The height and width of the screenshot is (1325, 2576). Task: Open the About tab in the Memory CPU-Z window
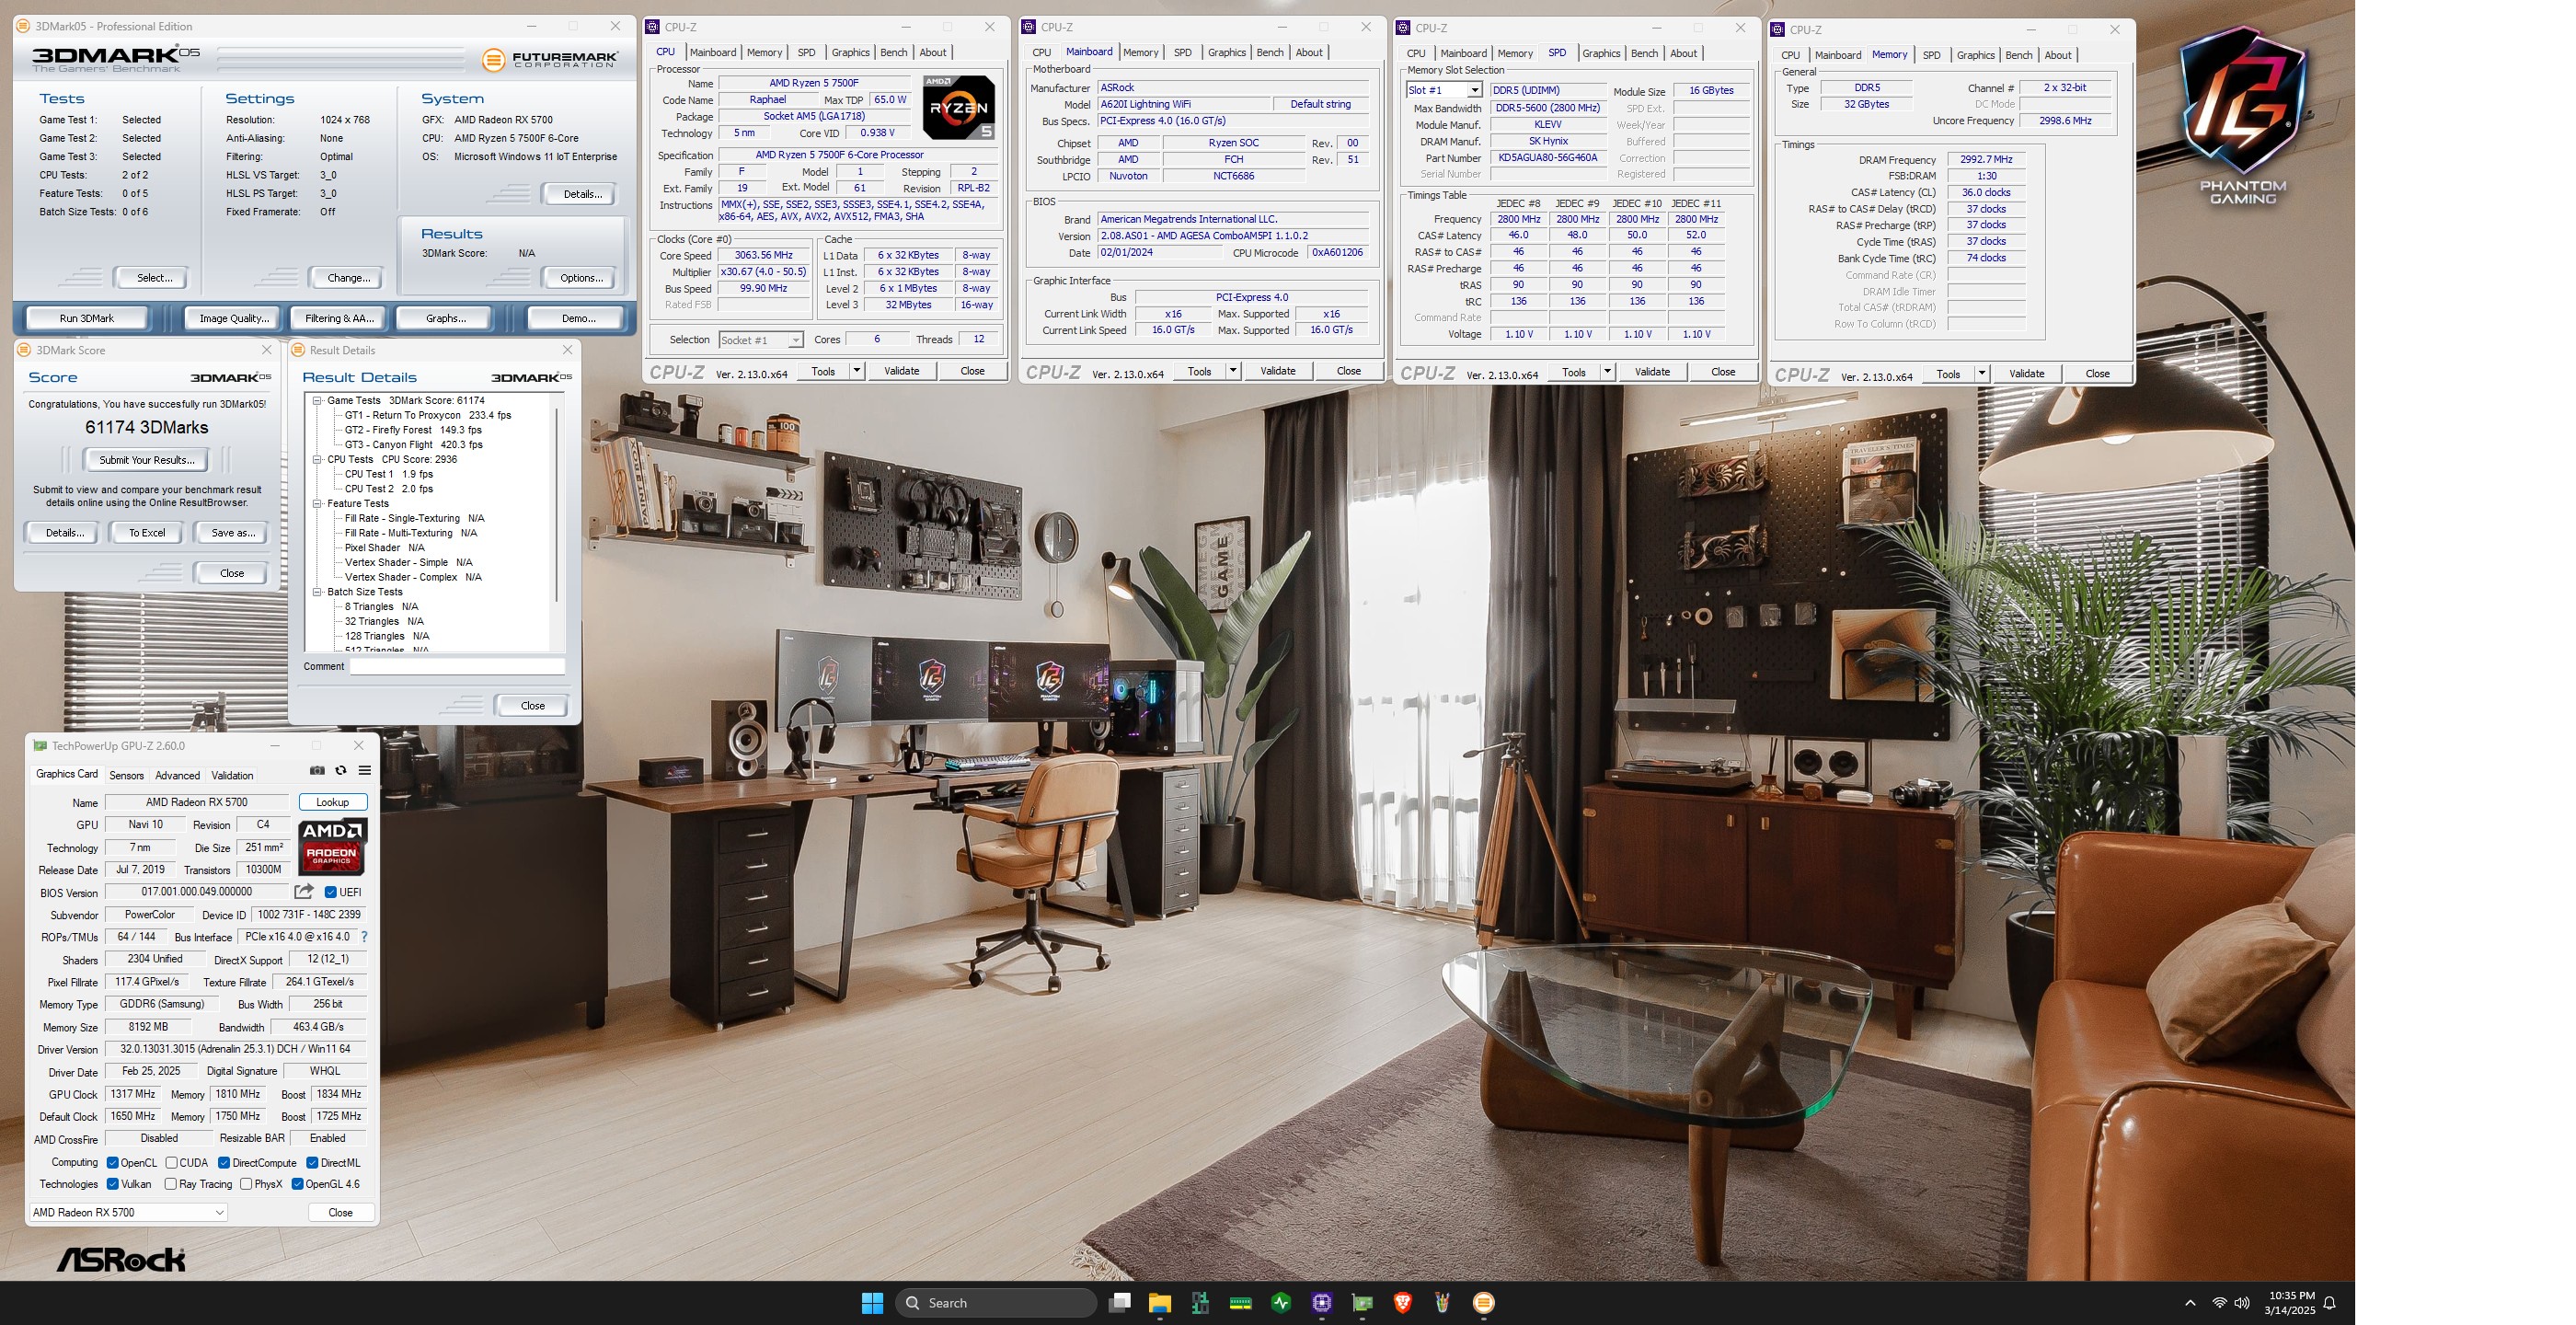click(2058, 55)
